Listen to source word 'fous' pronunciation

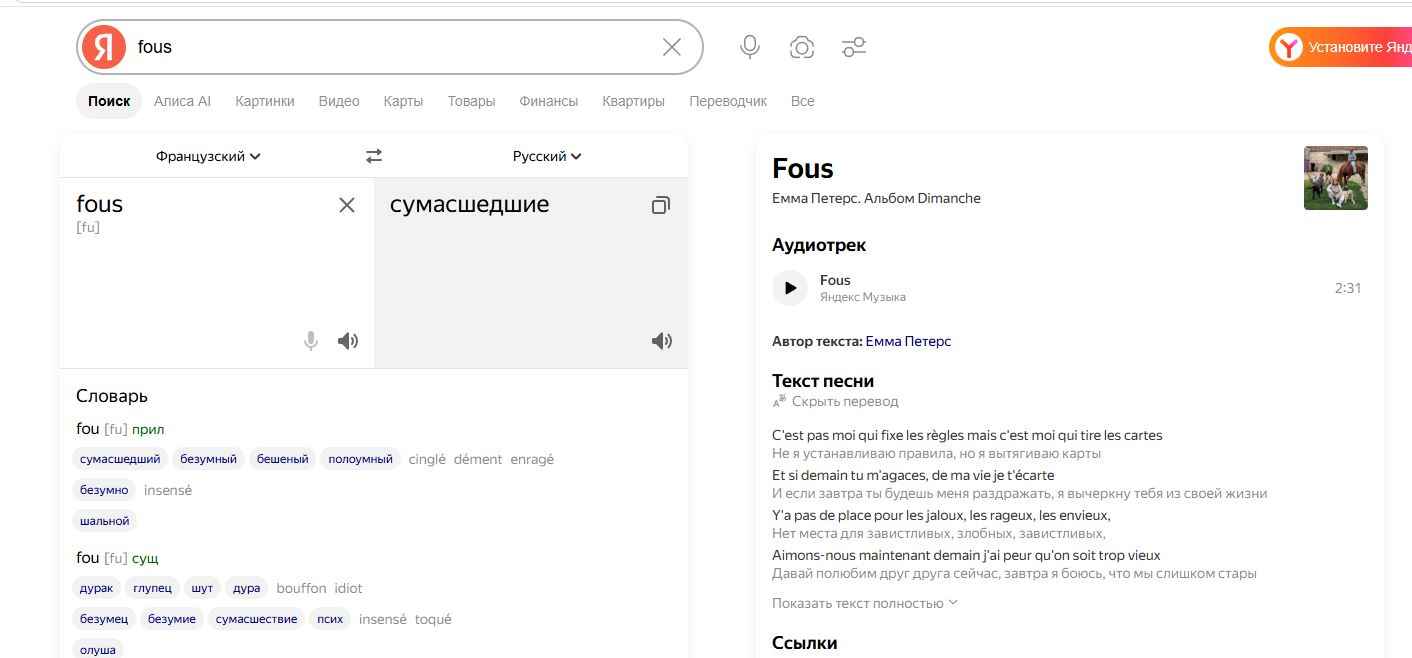click(x=348, y=341)
